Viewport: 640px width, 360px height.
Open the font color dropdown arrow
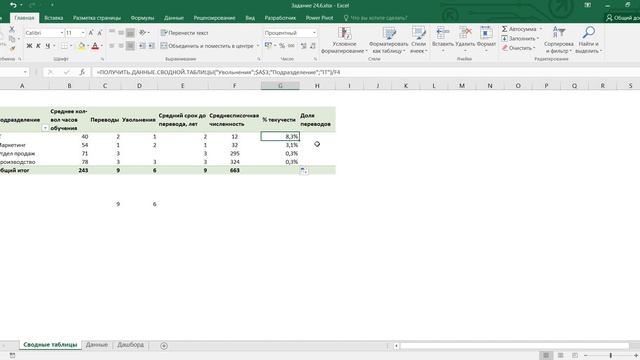coord(101,46)
